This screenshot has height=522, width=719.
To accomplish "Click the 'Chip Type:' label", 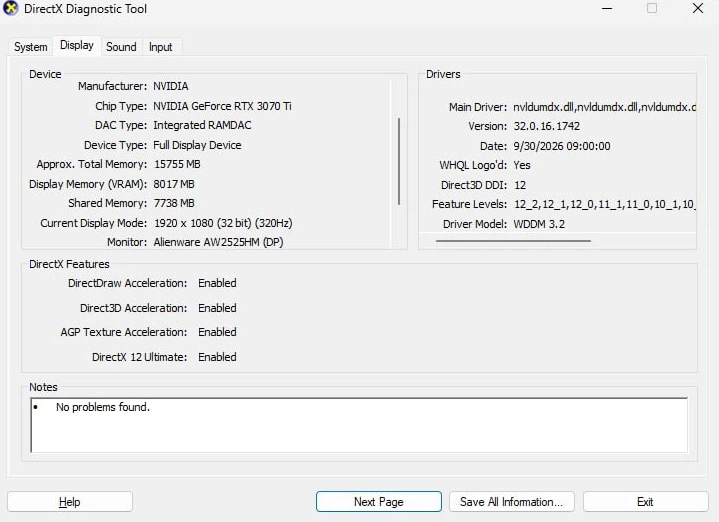I will [121, 106].
